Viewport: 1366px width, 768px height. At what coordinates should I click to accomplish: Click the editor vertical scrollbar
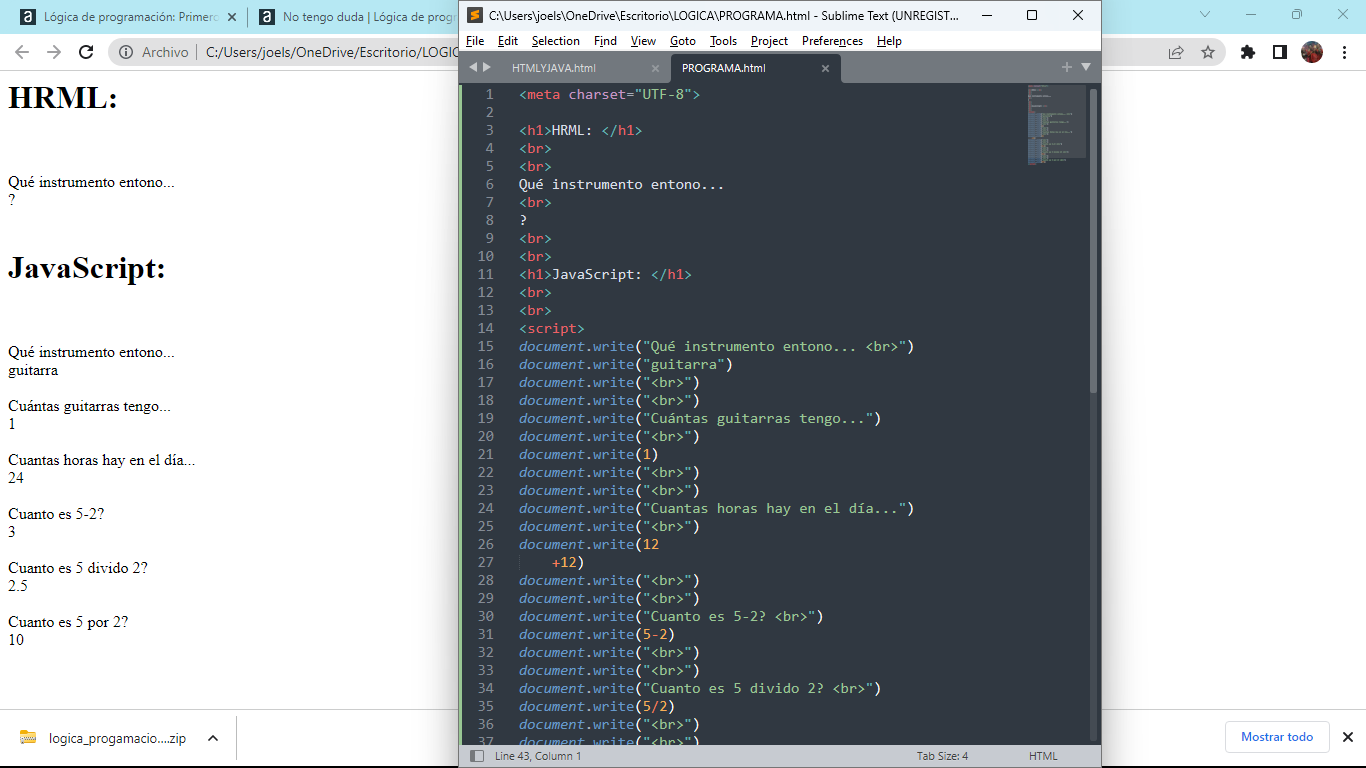1093,240
